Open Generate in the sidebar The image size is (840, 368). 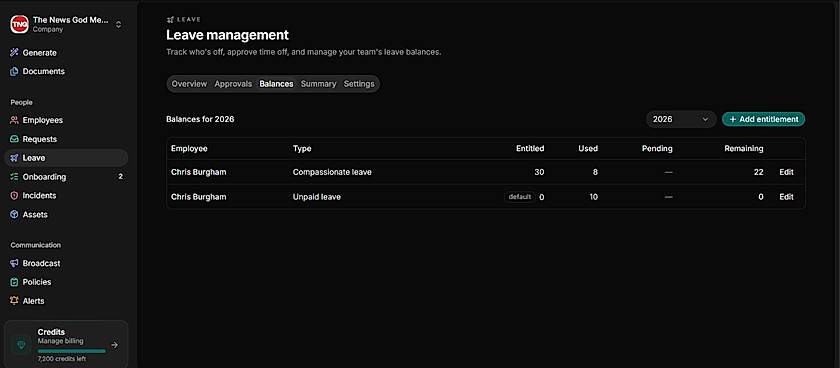[39, 52]
